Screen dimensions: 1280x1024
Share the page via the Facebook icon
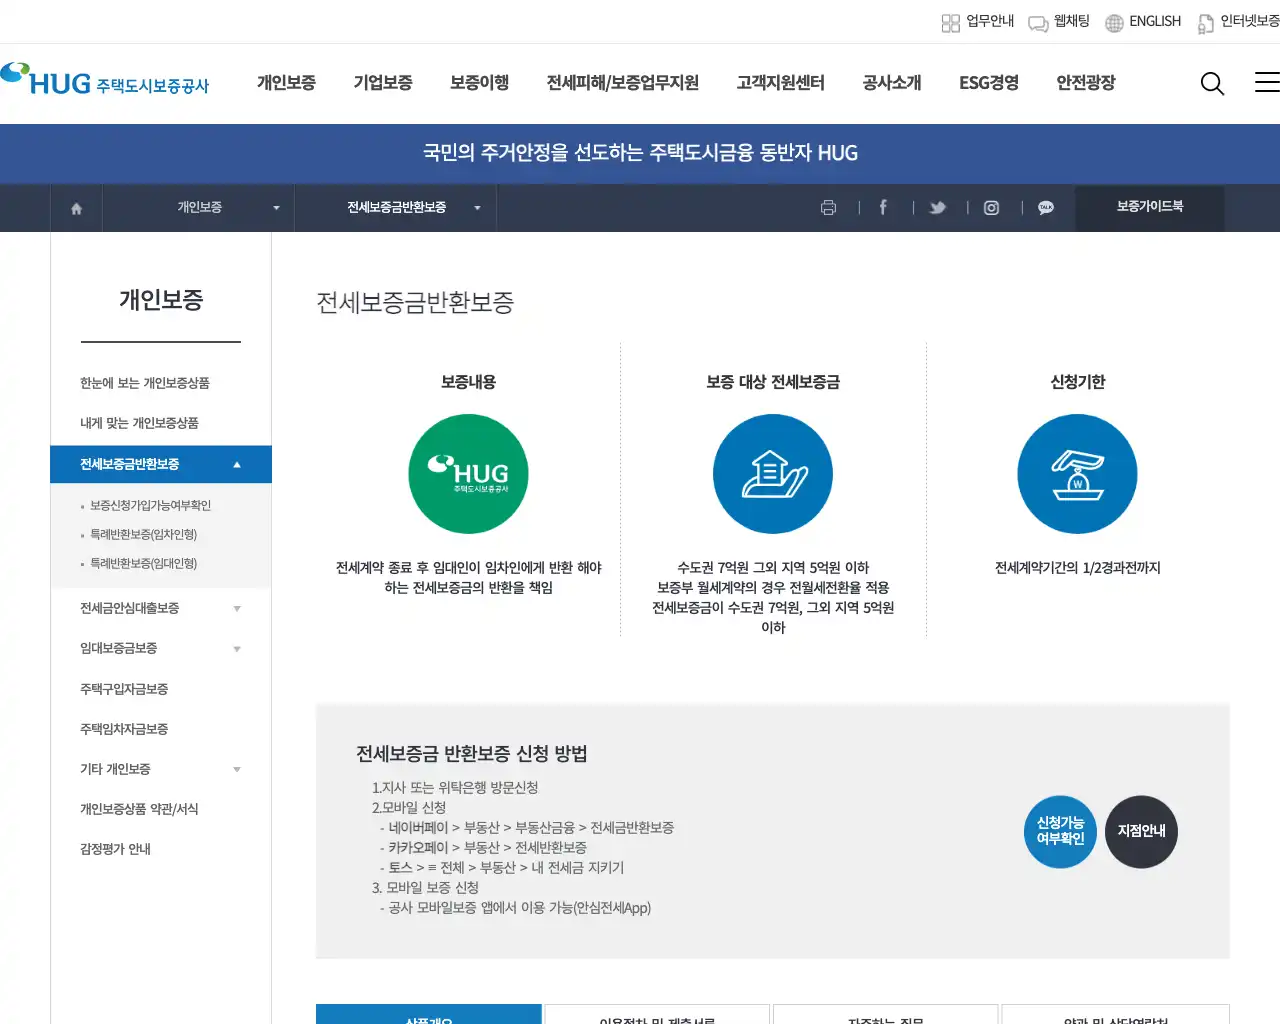click(883, 208)
